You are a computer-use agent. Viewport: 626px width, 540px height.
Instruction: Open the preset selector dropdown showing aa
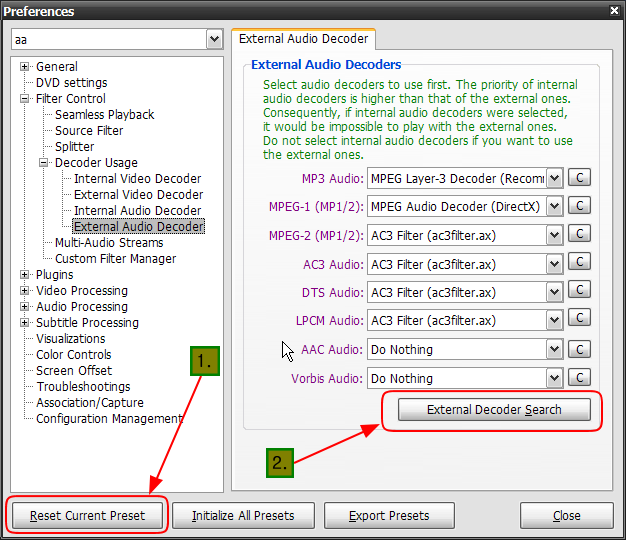point(214,39)
